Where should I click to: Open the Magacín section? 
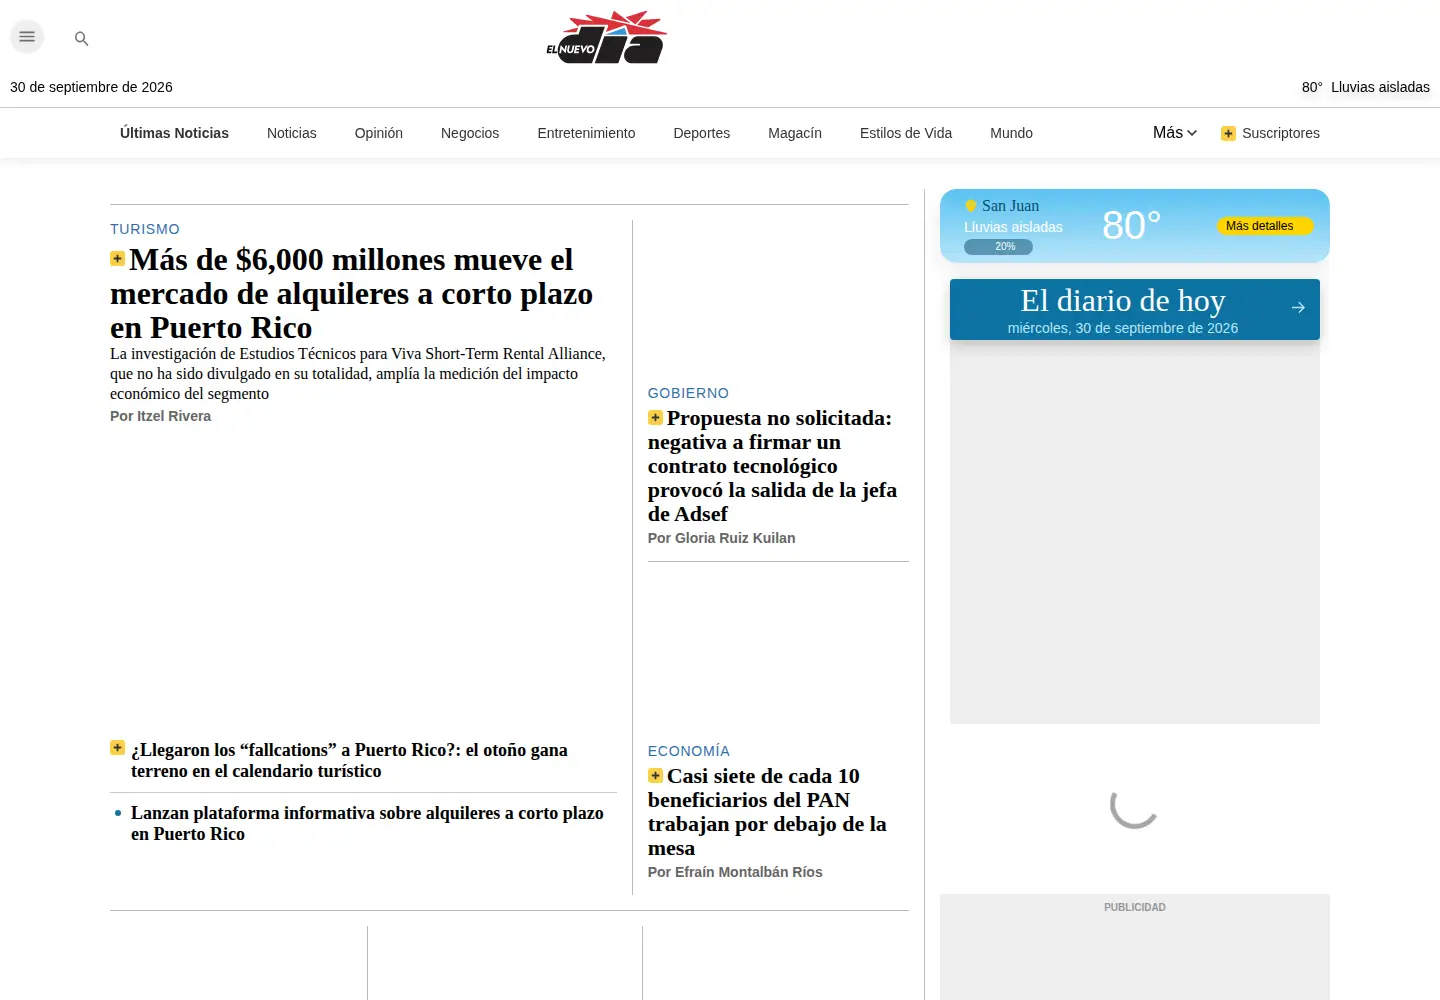click(x=795, y=133)
